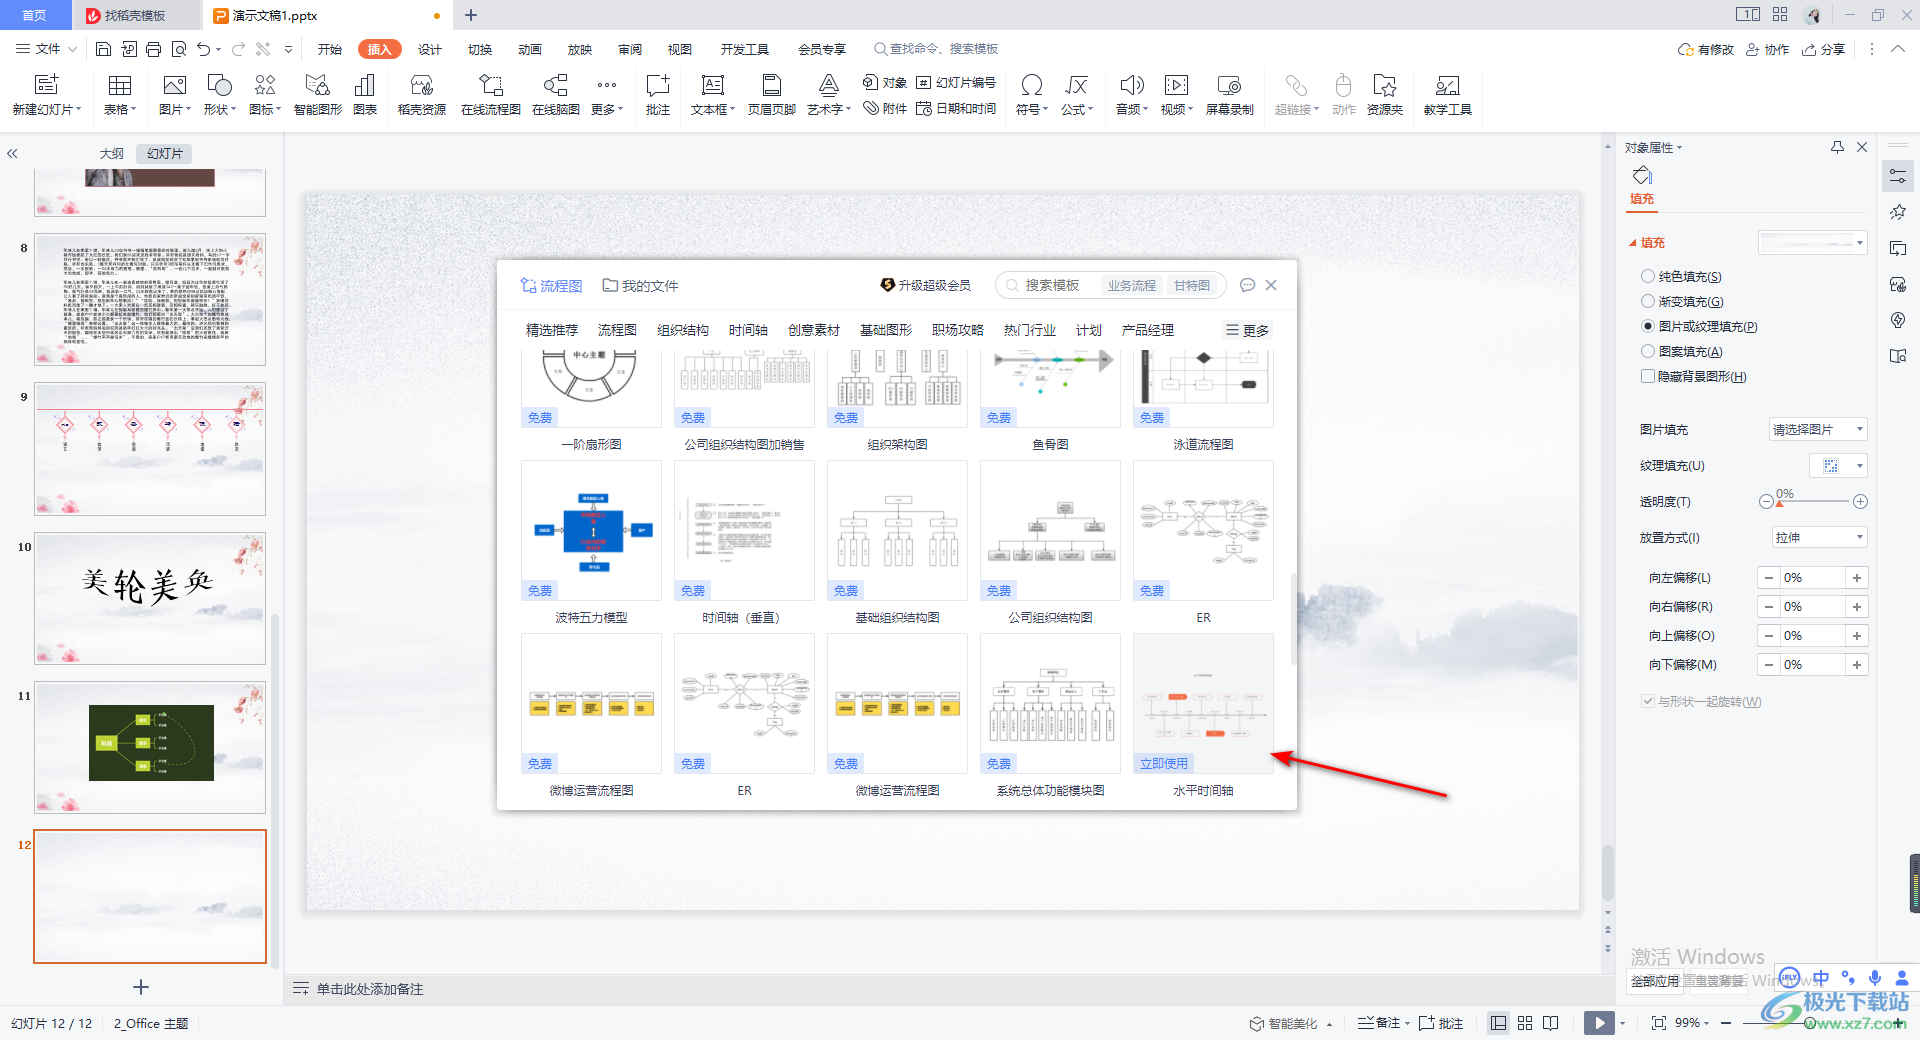Collapse the Fill (填充) section
1920x1040 pixels.
1633,243
